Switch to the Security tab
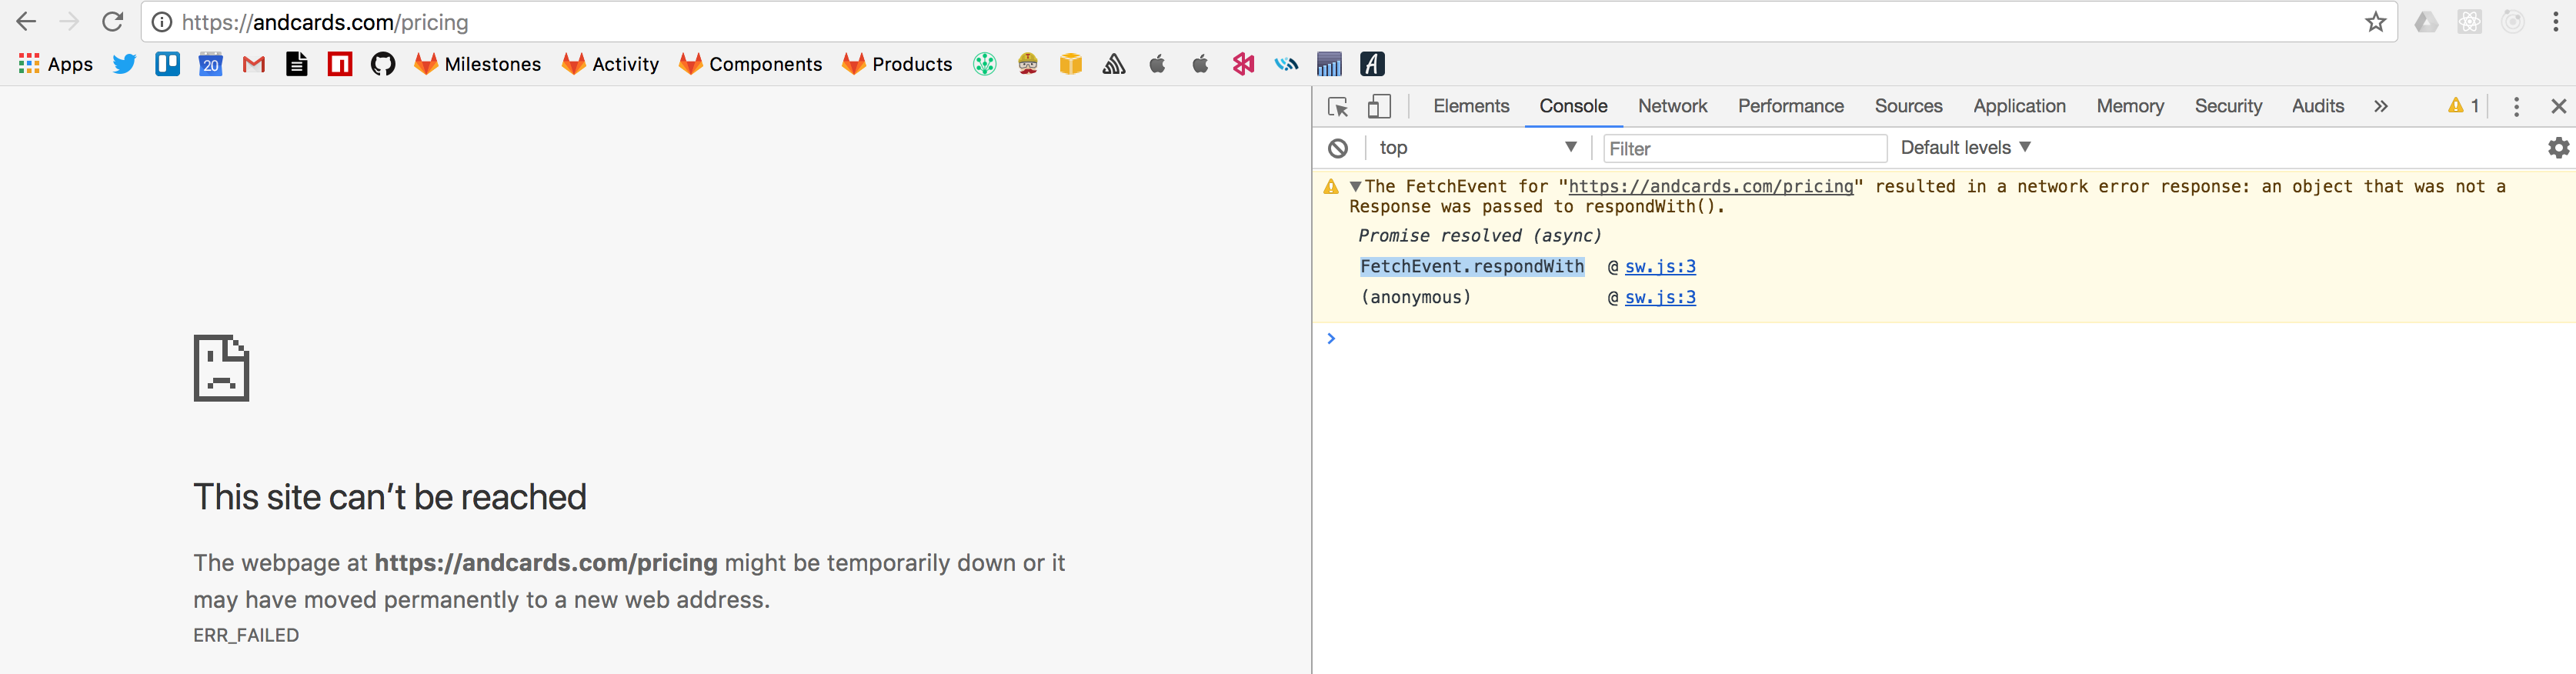The image size is (2576, 674). tap(2228, 106)
